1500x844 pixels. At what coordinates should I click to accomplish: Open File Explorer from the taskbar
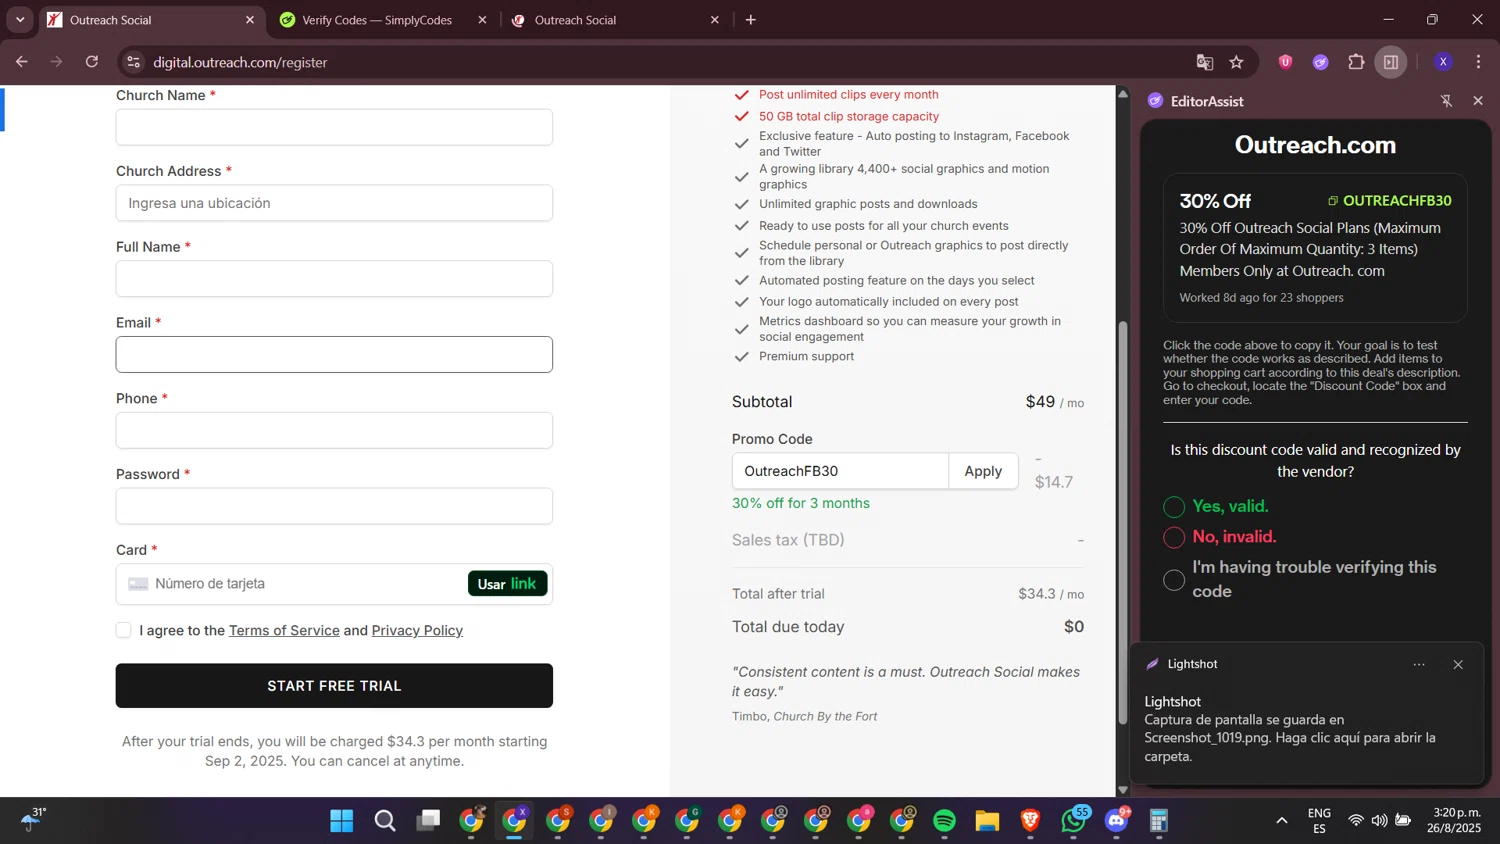pyautogui.click(x=988, y=821)
